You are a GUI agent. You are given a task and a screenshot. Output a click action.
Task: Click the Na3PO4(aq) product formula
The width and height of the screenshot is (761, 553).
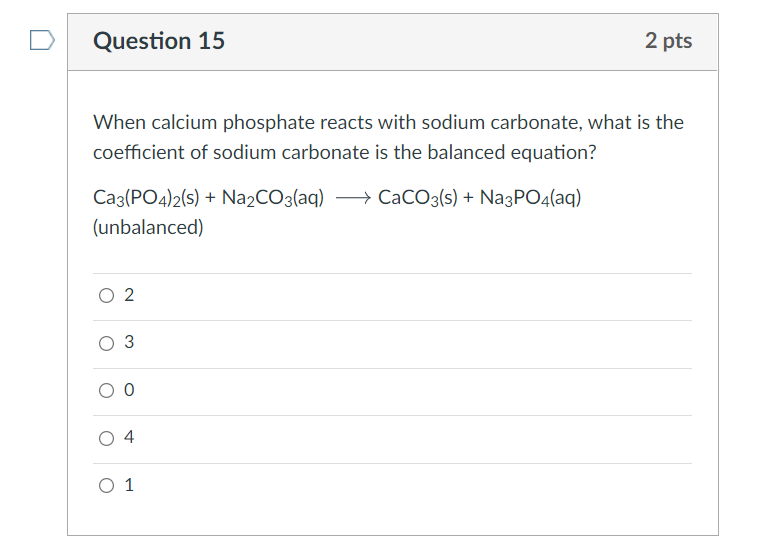click(530, 198)
